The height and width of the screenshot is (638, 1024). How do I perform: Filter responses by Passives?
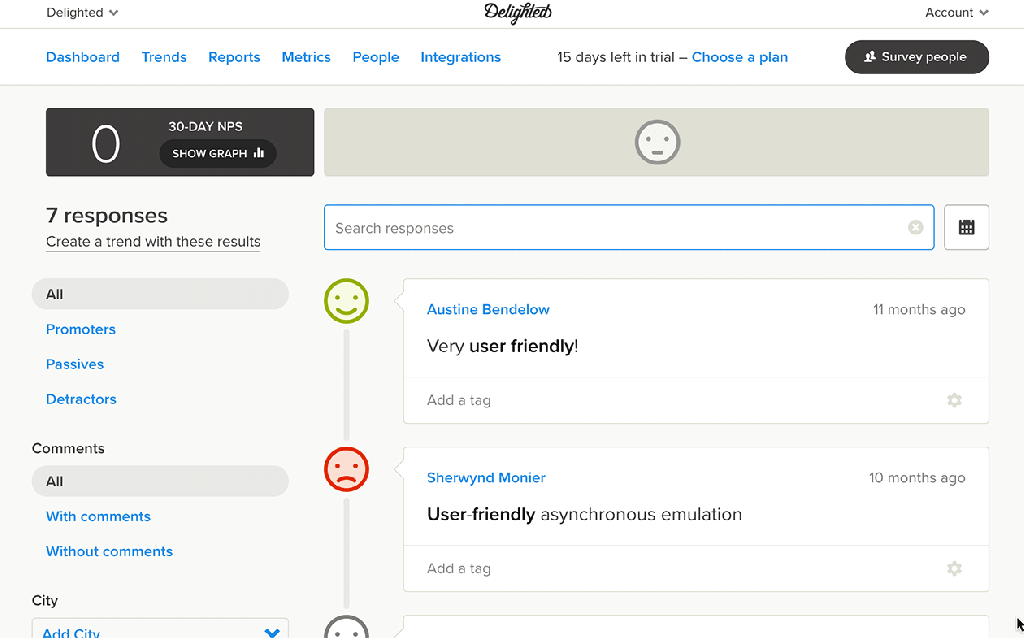75,364
